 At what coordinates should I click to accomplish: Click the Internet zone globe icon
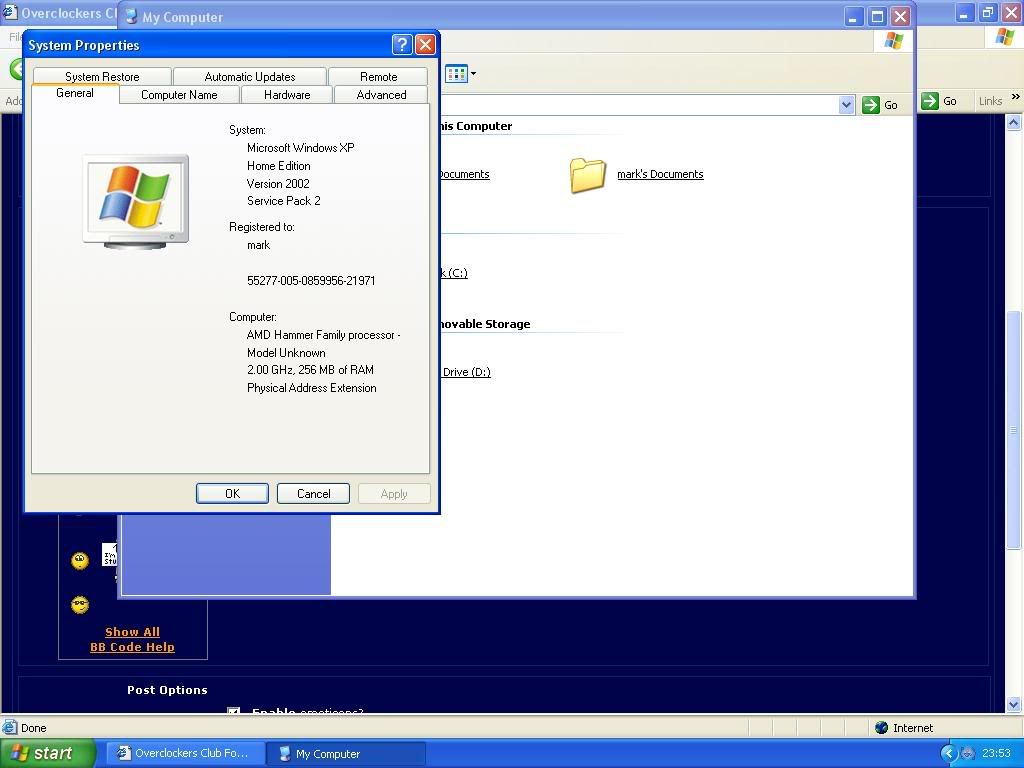pyautogui.click(x=881, y=728)
